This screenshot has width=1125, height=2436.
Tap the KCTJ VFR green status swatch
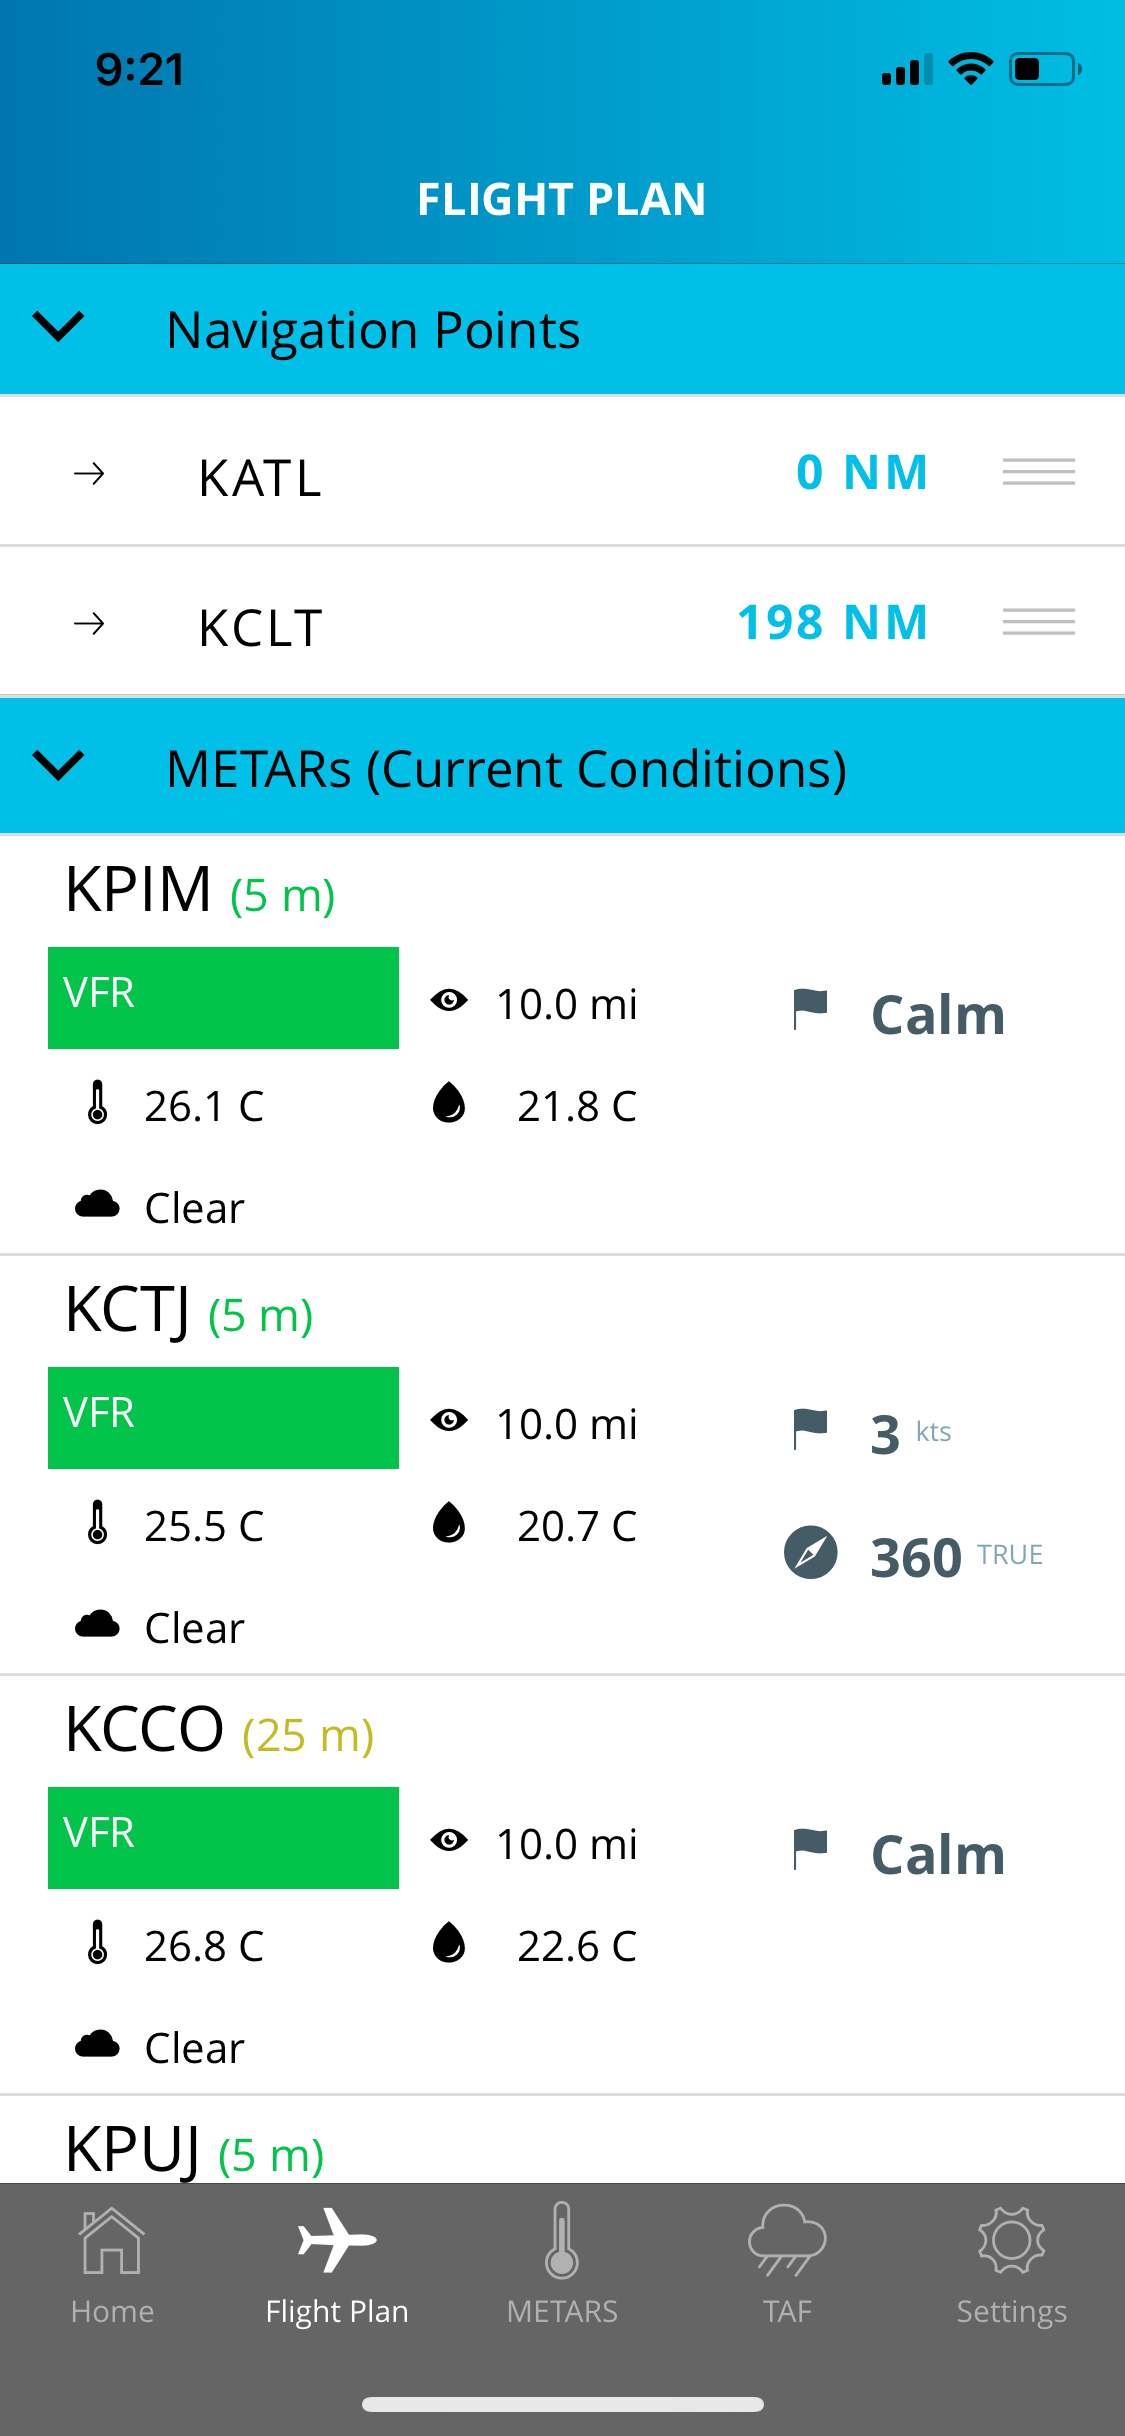[x=223, y=1418]
